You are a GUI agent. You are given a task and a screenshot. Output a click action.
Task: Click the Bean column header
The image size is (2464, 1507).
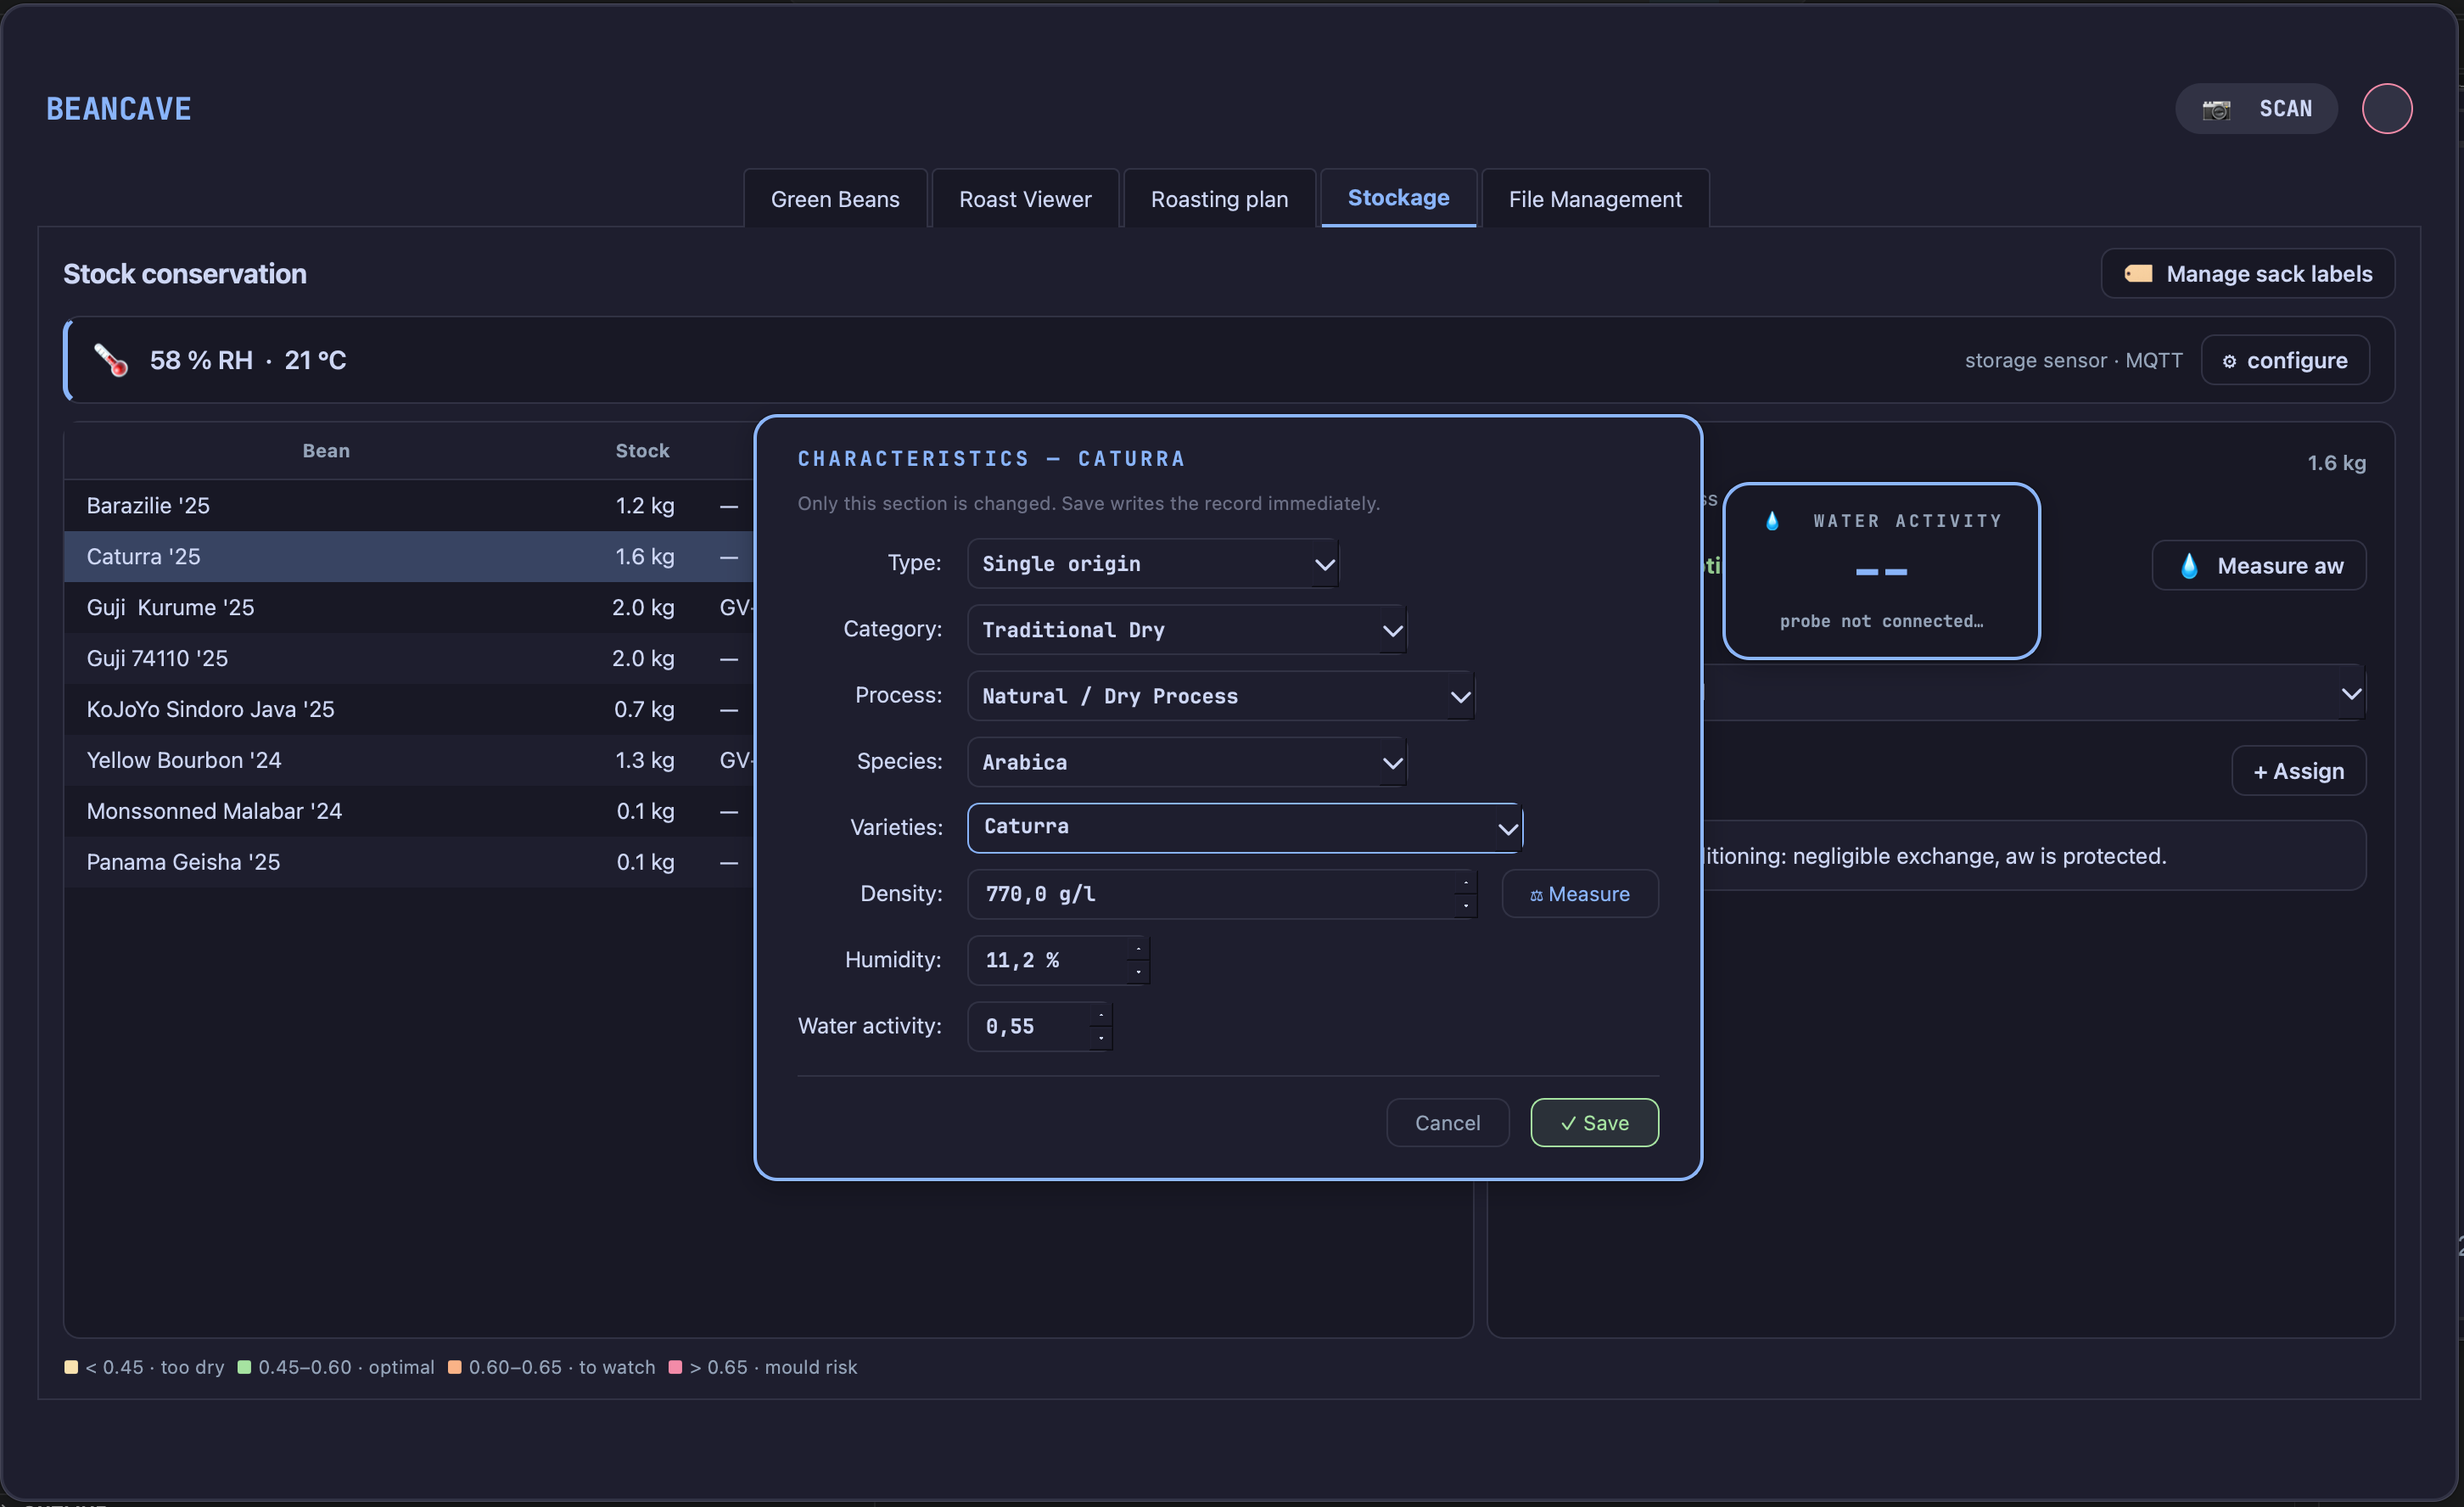[x=326, y=451]
